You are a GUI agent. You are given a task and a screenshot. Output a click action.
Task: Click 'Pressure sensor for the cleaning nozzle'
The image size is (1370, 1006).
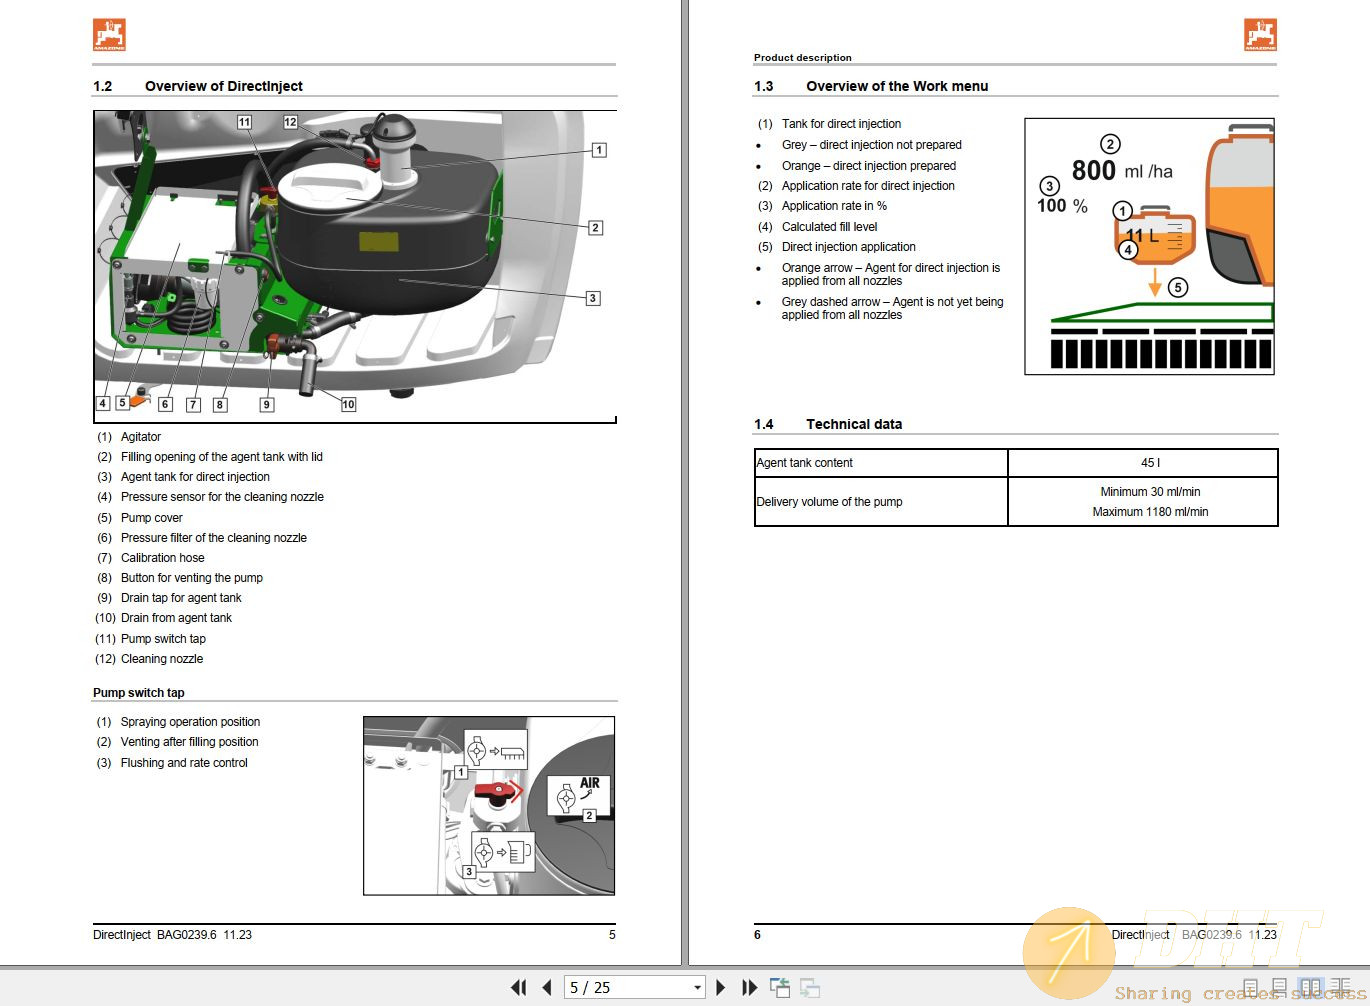click(x=222, y=497)
